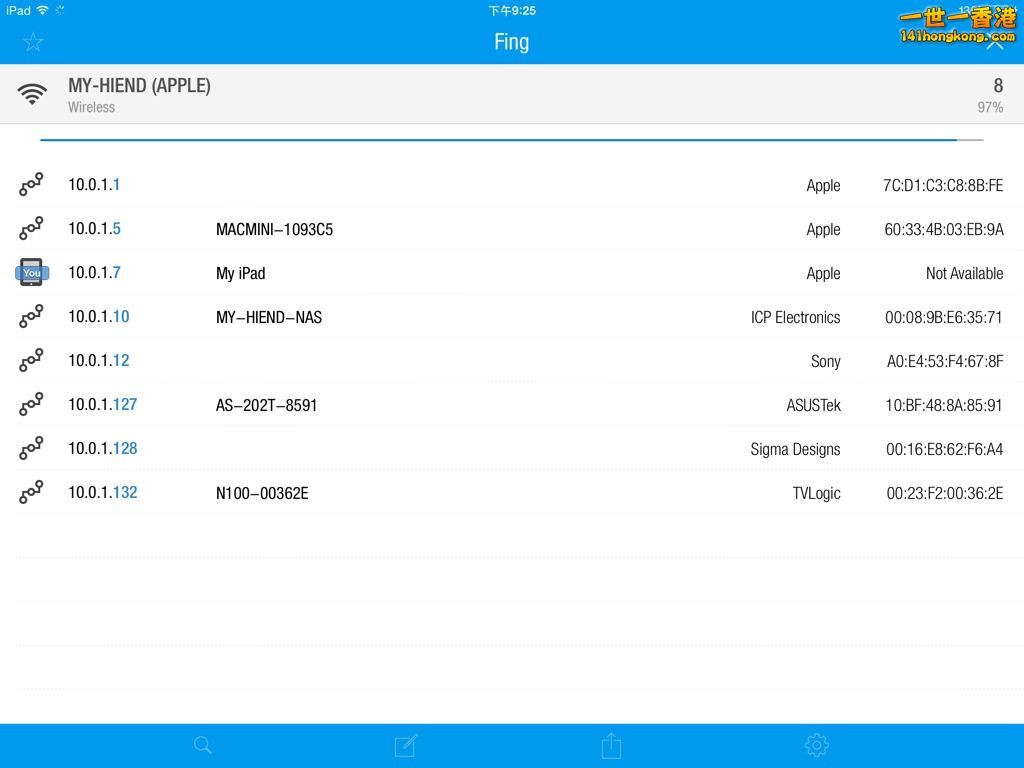
Task: Tap node icon for 10.0.1.1
Action: click(x=32, y=185)
